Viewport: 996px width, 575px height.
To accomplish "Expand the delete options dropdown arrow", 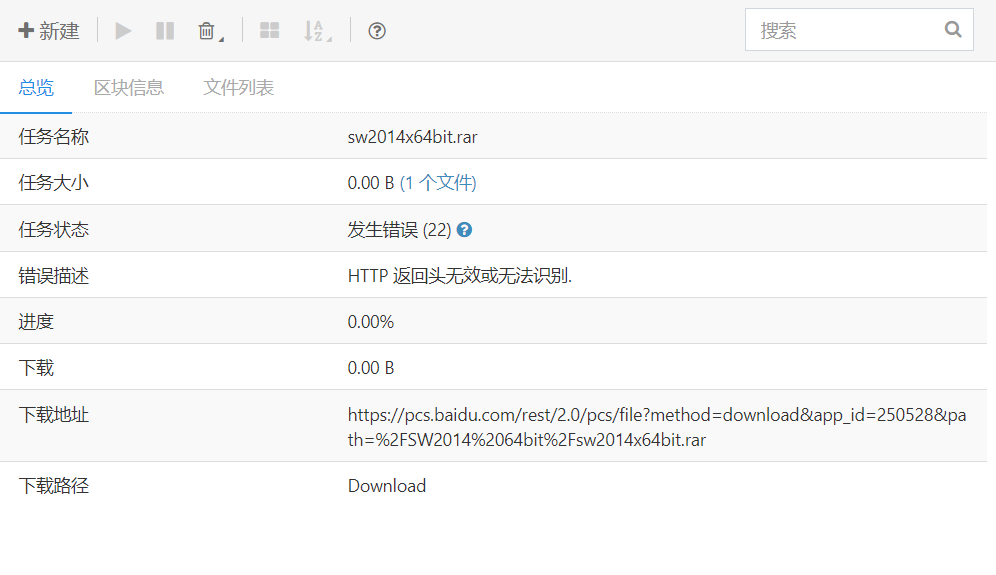I will point(221,39).
